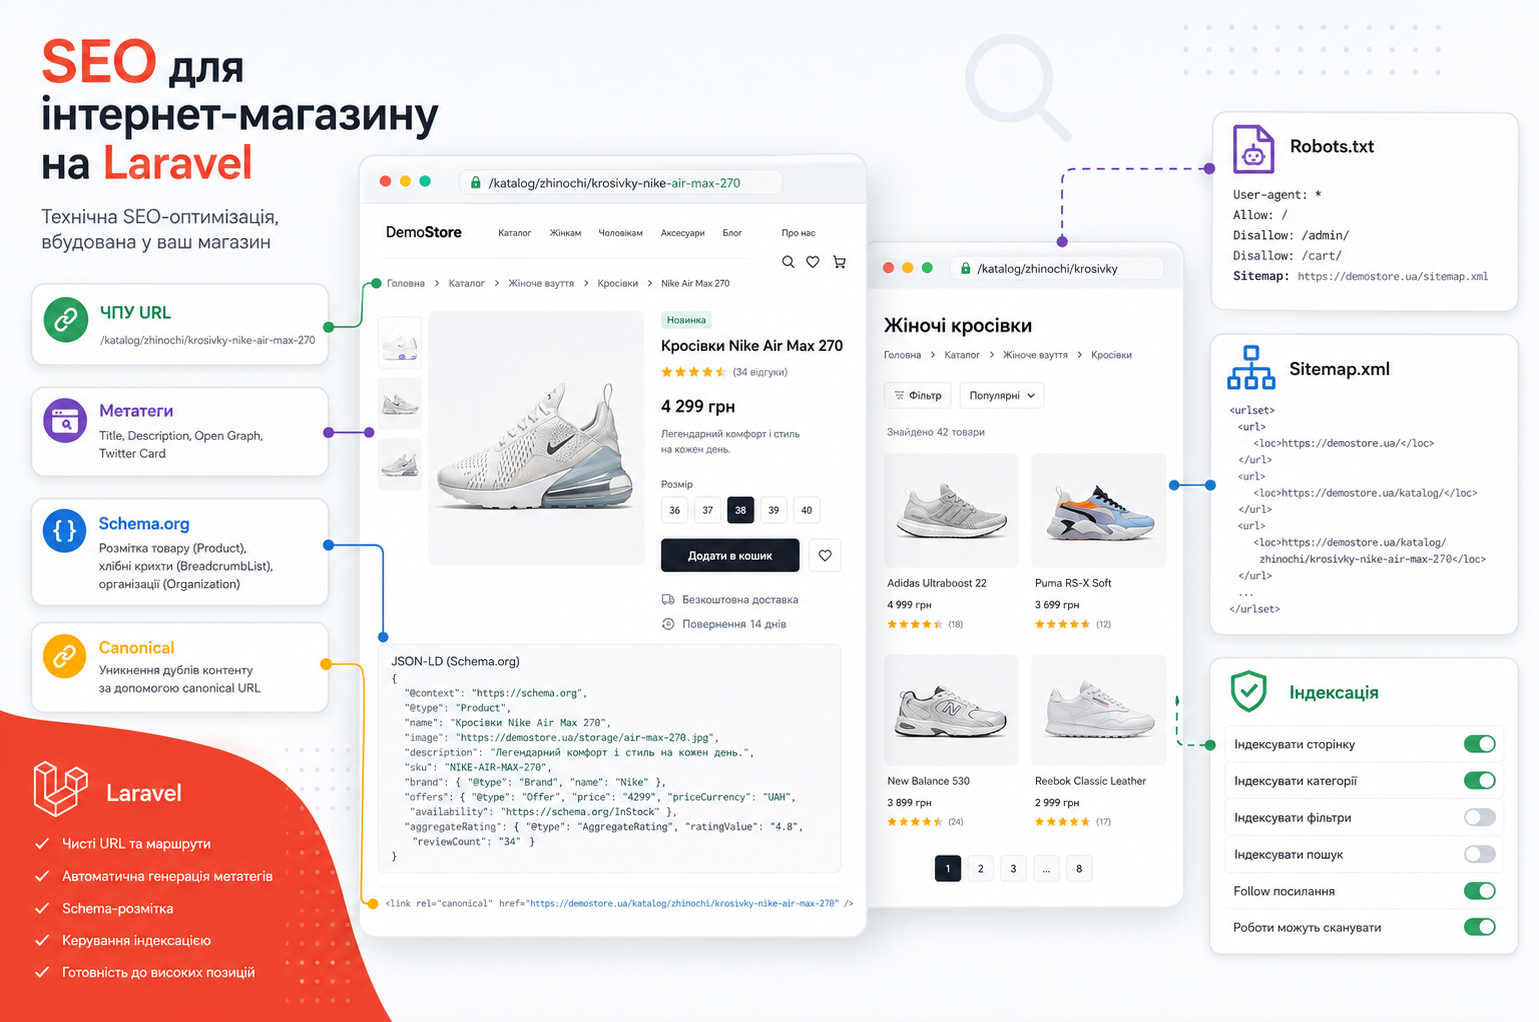Open the wishlist heart icon in DemoStore header
This screenshot has height=1022, width=1539.
pyautogui.click(x=813, y=262)
